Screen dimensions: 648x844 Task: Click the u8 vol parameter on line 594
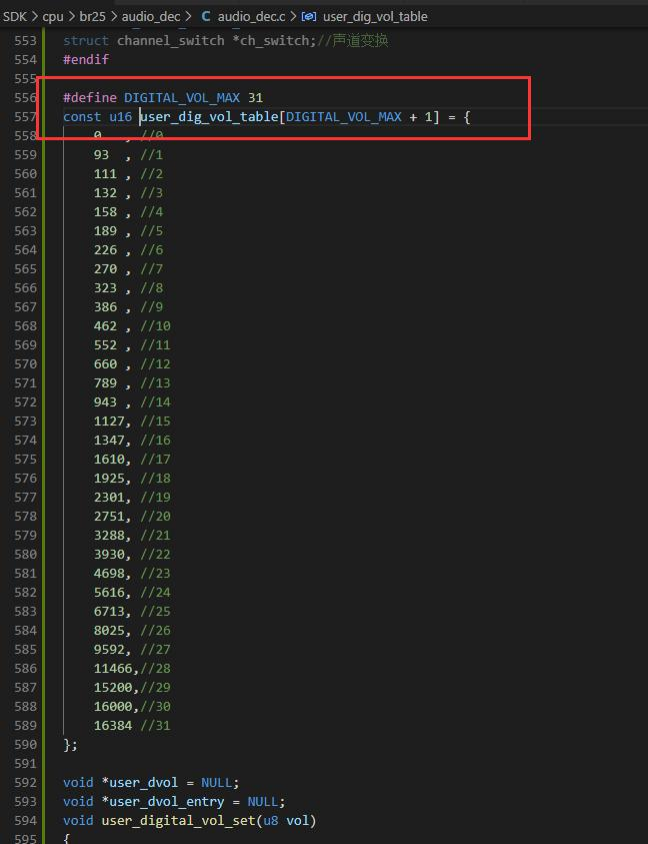[x=286, y=820]
